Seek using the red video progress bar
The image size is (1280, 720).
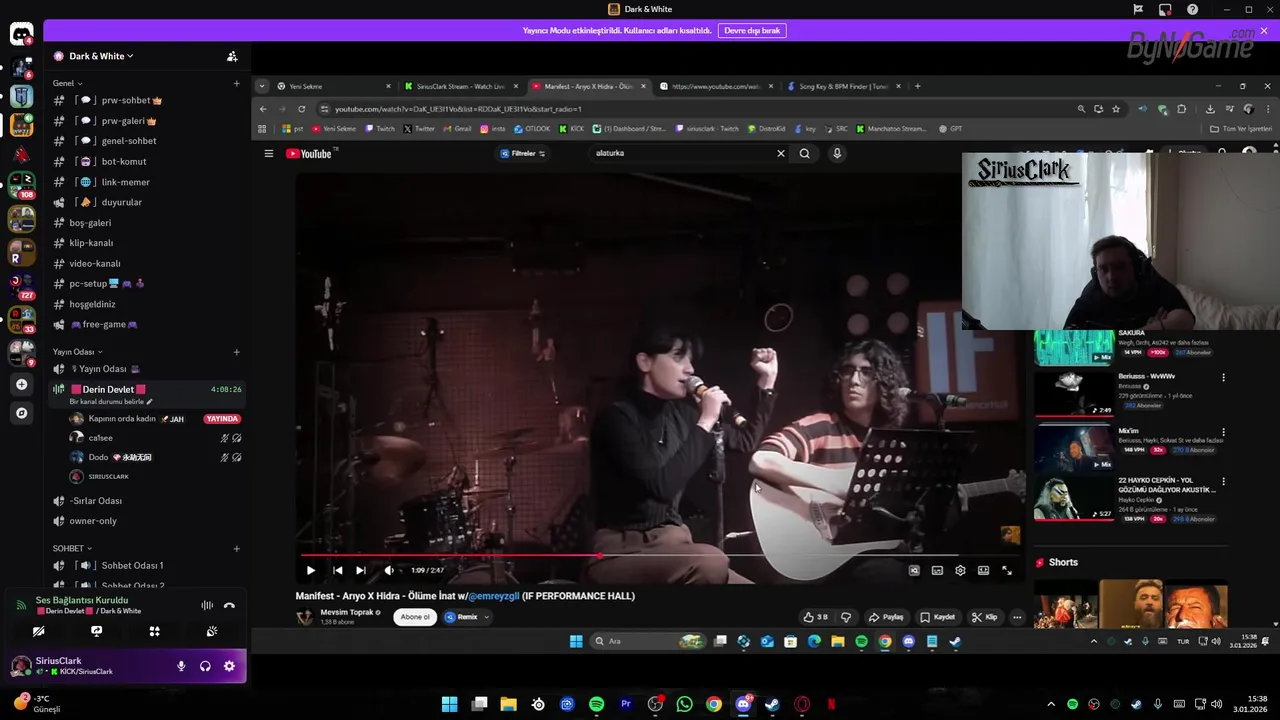click(x=662, y=555)
